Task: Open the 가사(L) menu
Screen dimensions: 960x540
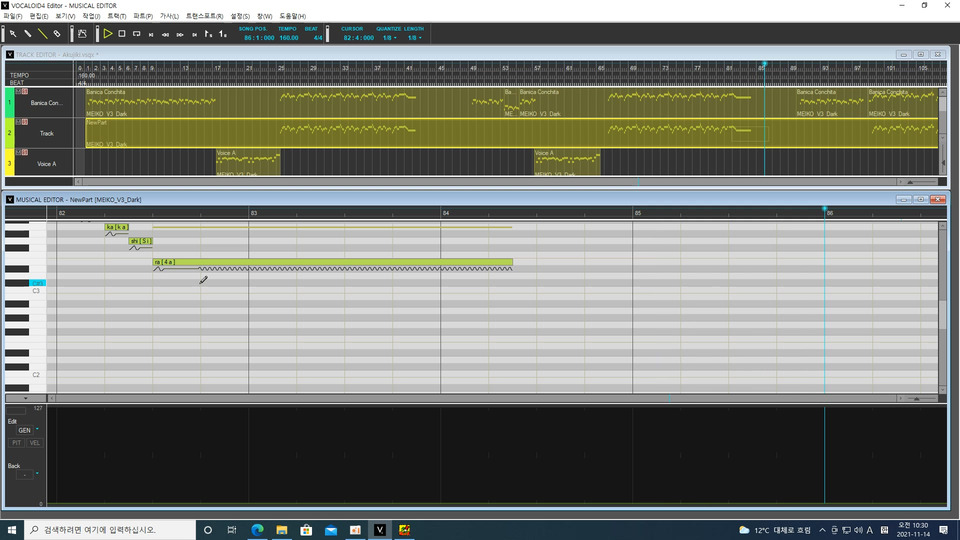Action: (x=169, y=17)
